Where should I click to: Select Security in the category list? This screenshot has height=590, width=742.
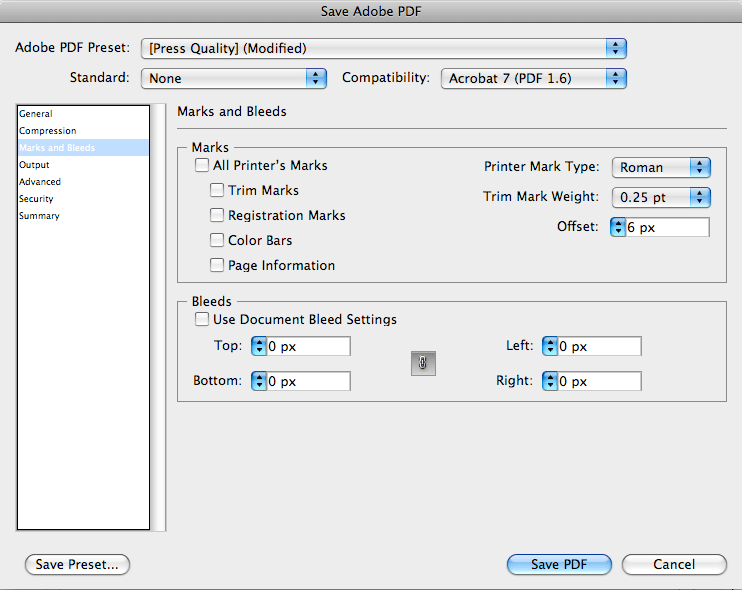click(x=83, y=199)
